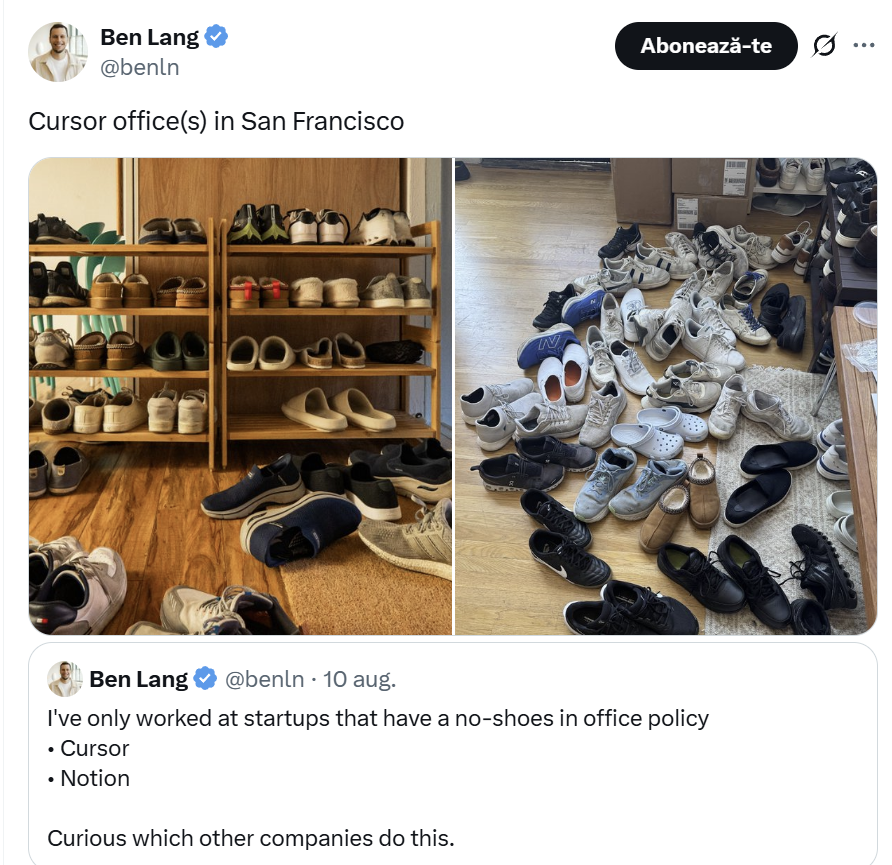
Task: Click the @benln handle under the author name
Action: pyautogui.click(x=140, y=68)
